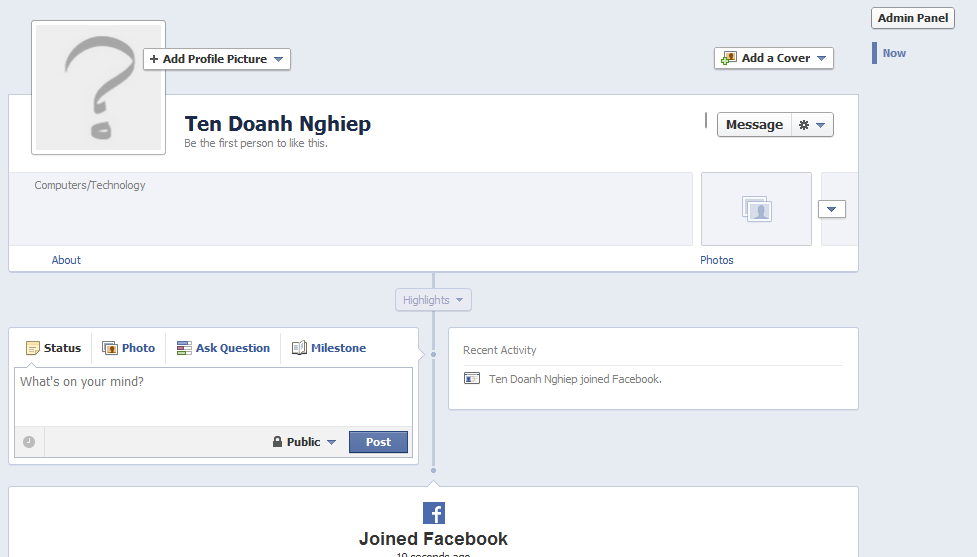The image size is (977, 557).
Task: Click the What's on your mind text box
Action: pos(213,396)
